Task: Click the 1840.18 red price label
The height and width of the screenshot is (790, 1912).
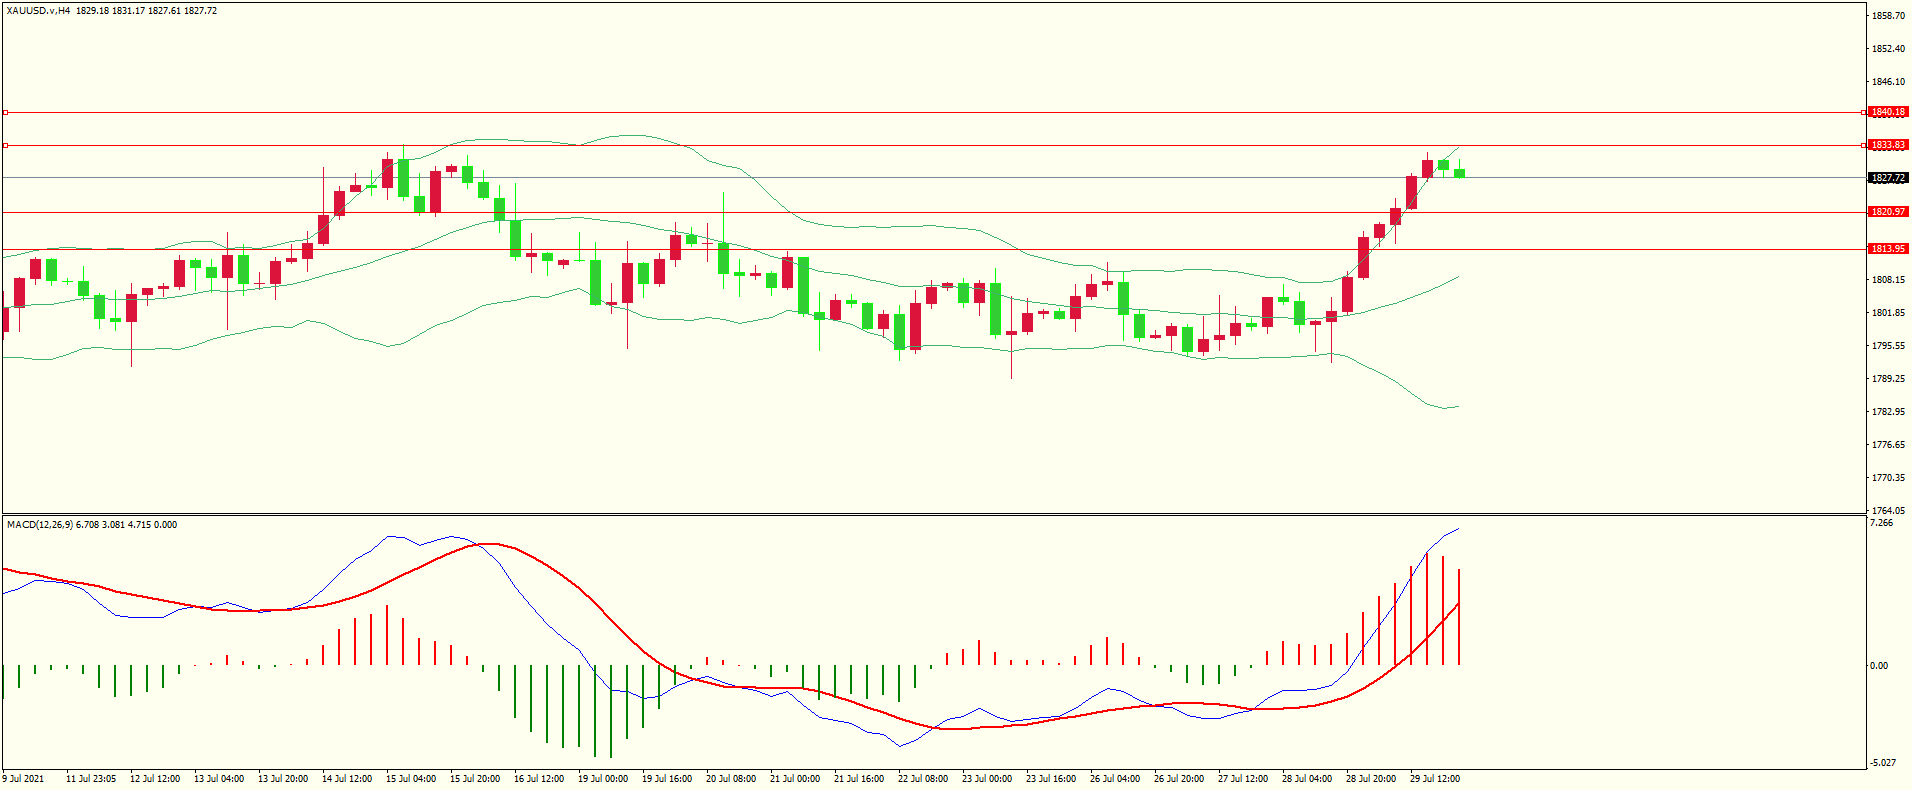Action: pyautogui.click(x=1888, y=112)
